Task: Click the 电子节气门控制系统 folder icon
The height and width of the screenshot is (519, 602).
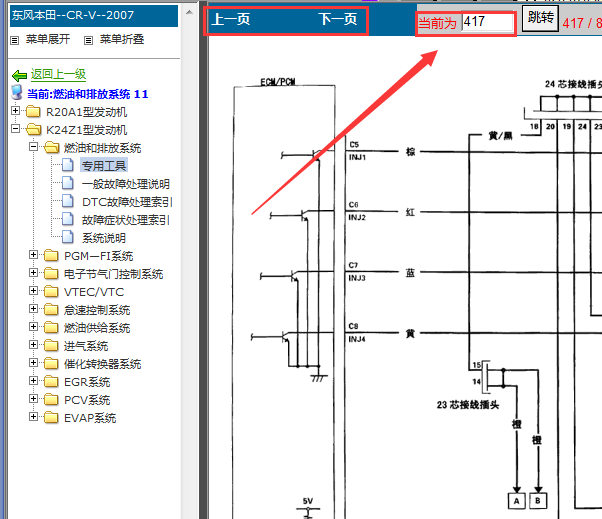Action: pyautogui.click(x=51, y=274)
